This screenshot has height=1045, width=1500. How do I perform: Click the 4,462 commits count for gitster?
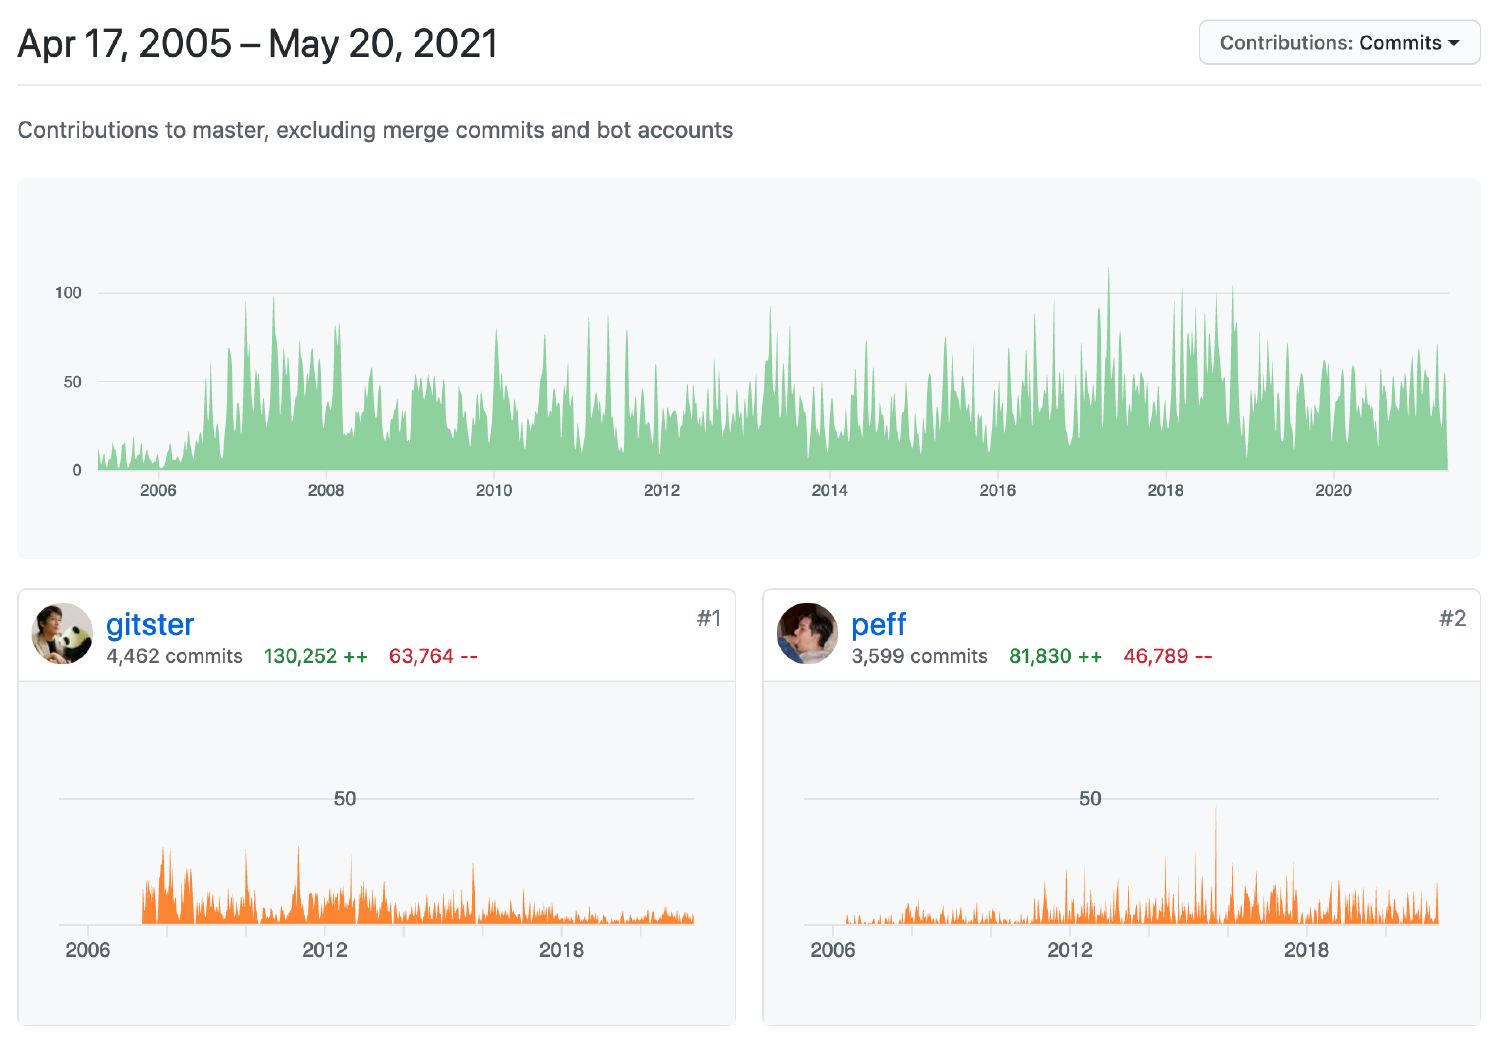pyautogui.click(x=174, y=656)
